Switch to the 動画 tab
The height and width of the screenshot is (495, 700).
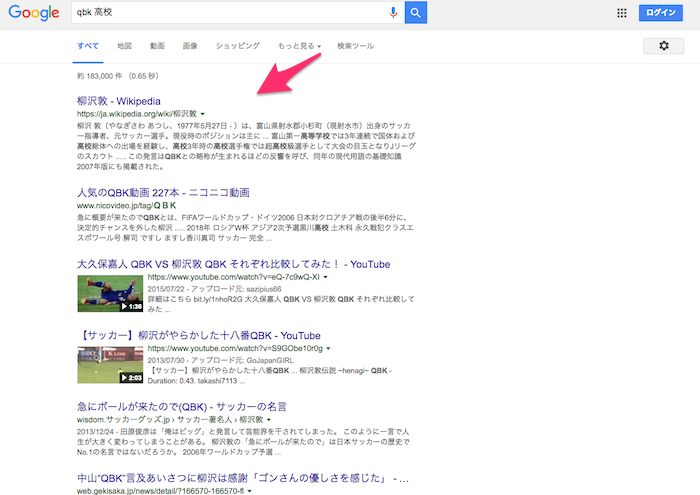pyautogui.click(x=157, y=46)
